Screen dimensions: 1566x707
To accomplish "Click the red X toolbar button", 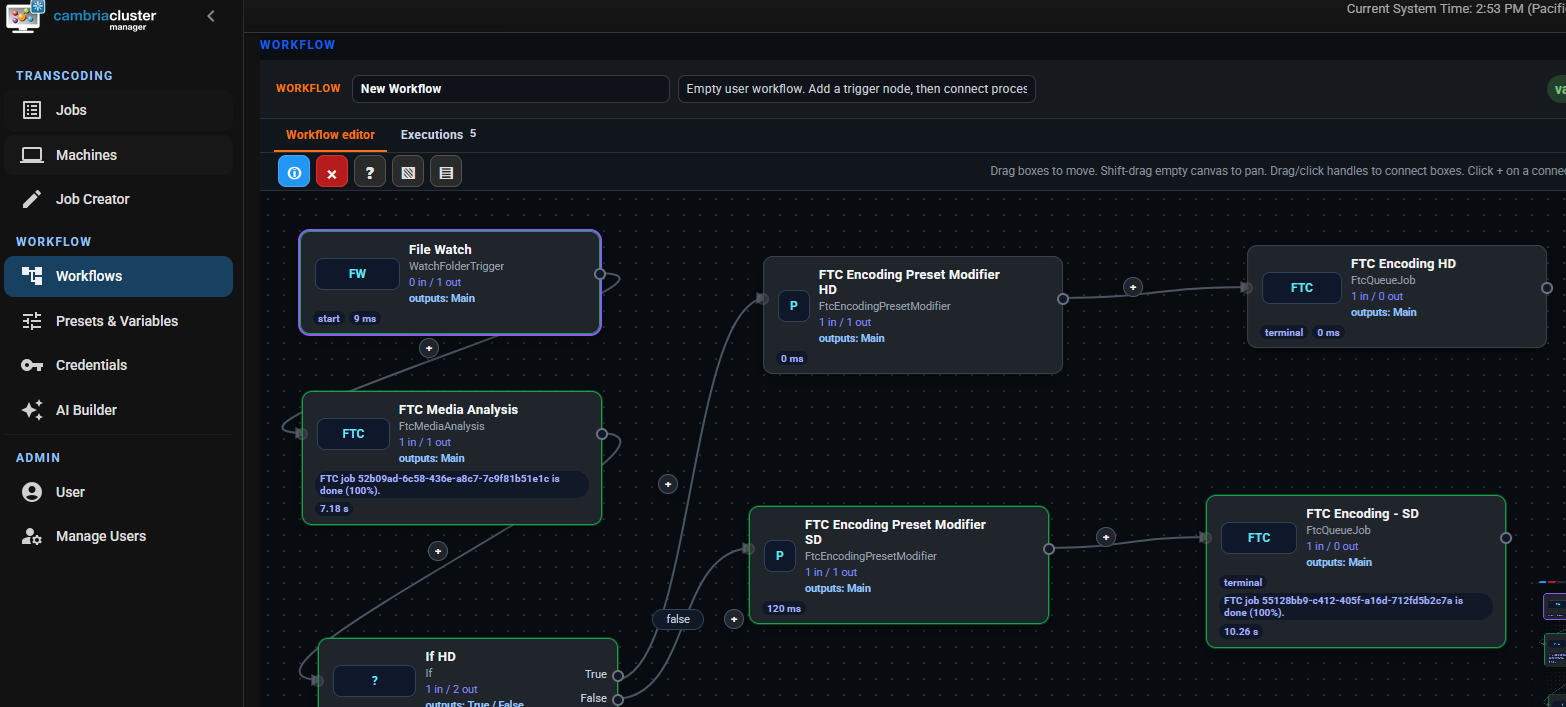I will pos(332,172).
